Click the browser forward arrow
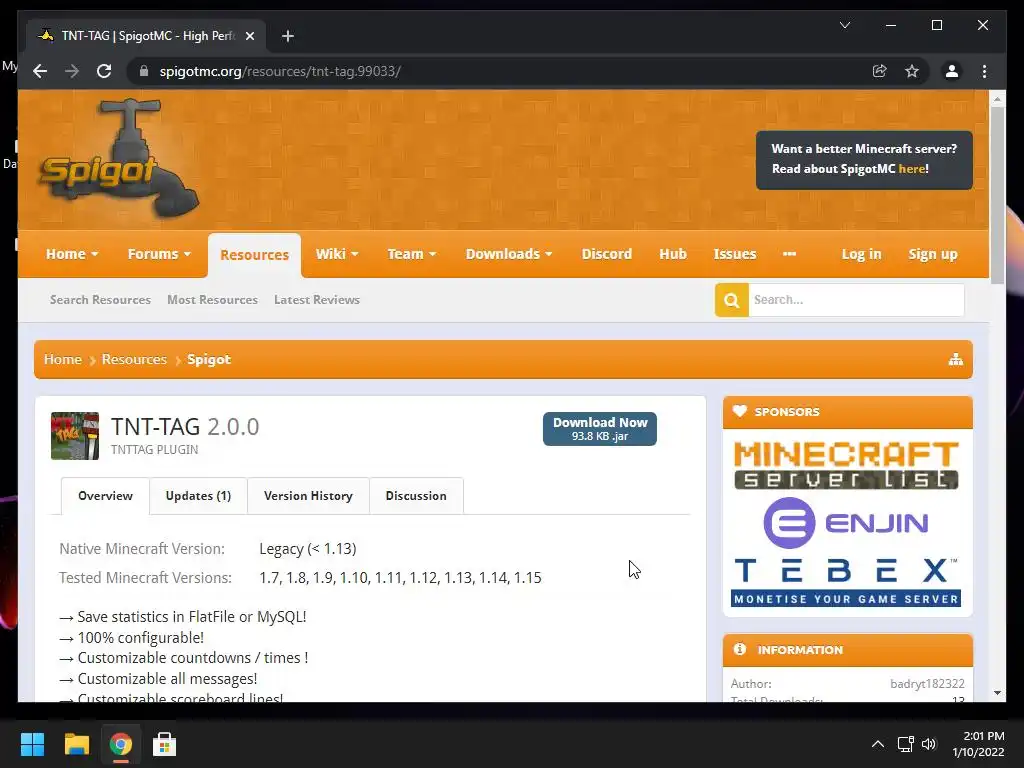 [x=72, y=71]
